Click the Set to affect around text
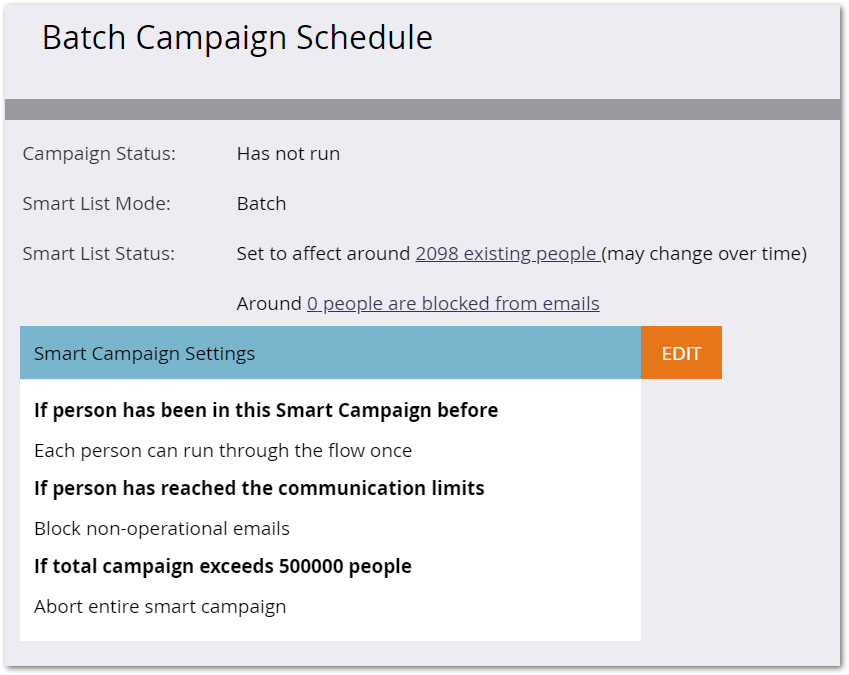 (323, 253)
